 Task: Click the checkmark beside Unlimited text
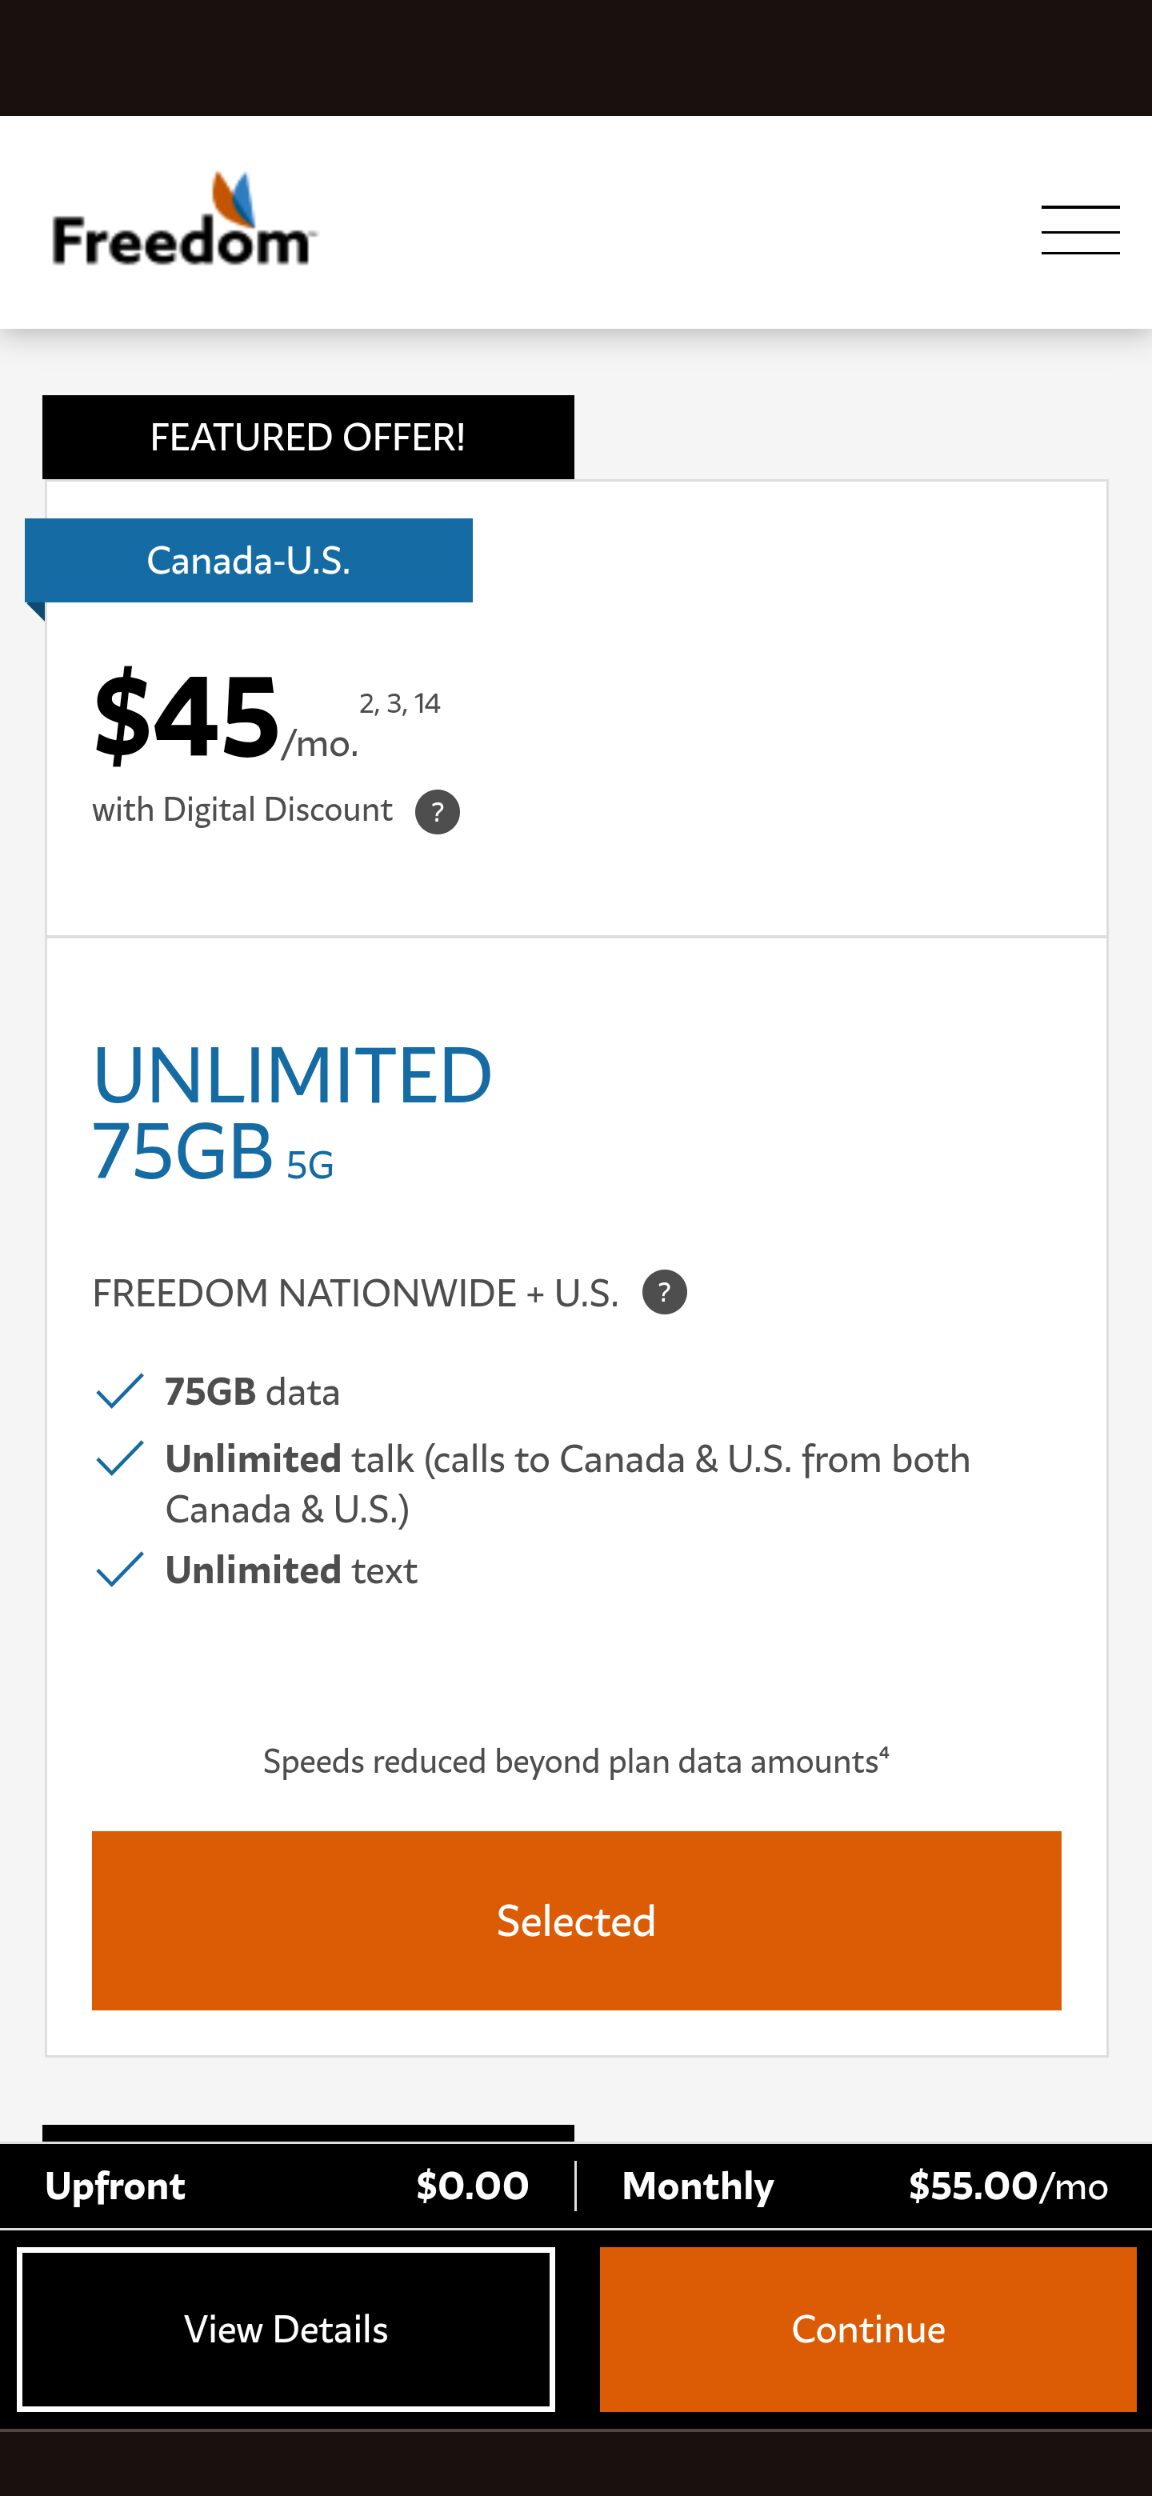click(118, 1568)
